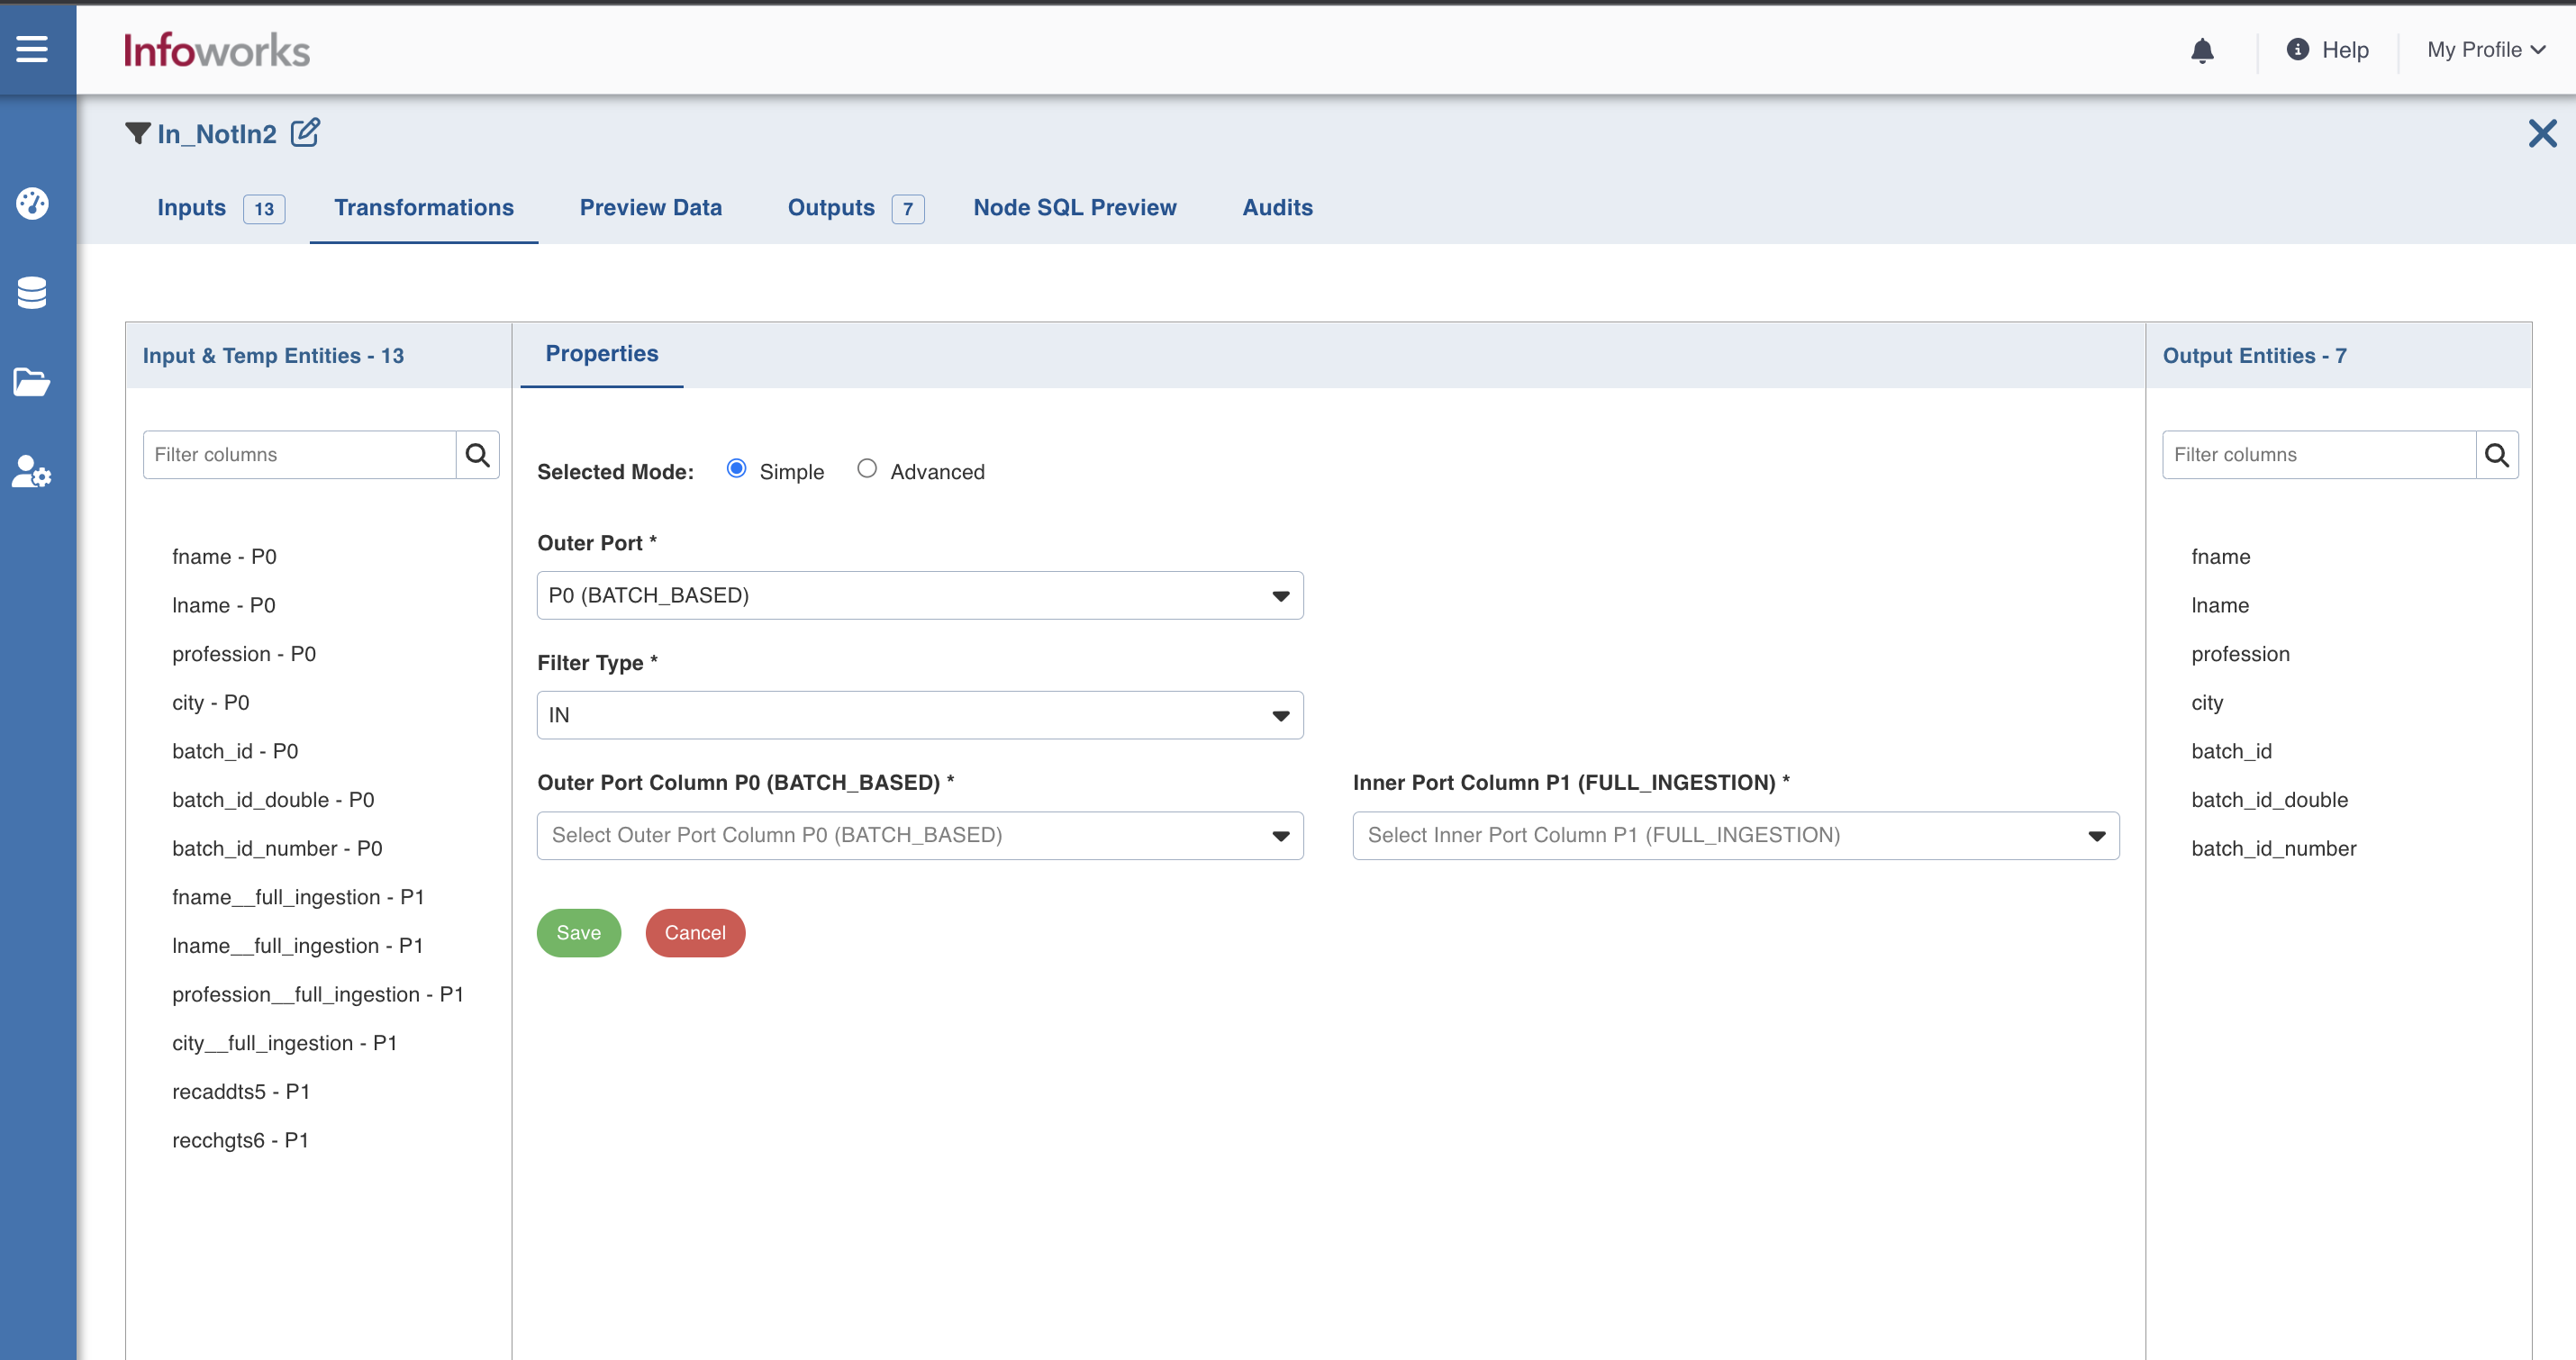Click the Help link
This screenshot has width=2576, height=1360.
[2345, 50]
